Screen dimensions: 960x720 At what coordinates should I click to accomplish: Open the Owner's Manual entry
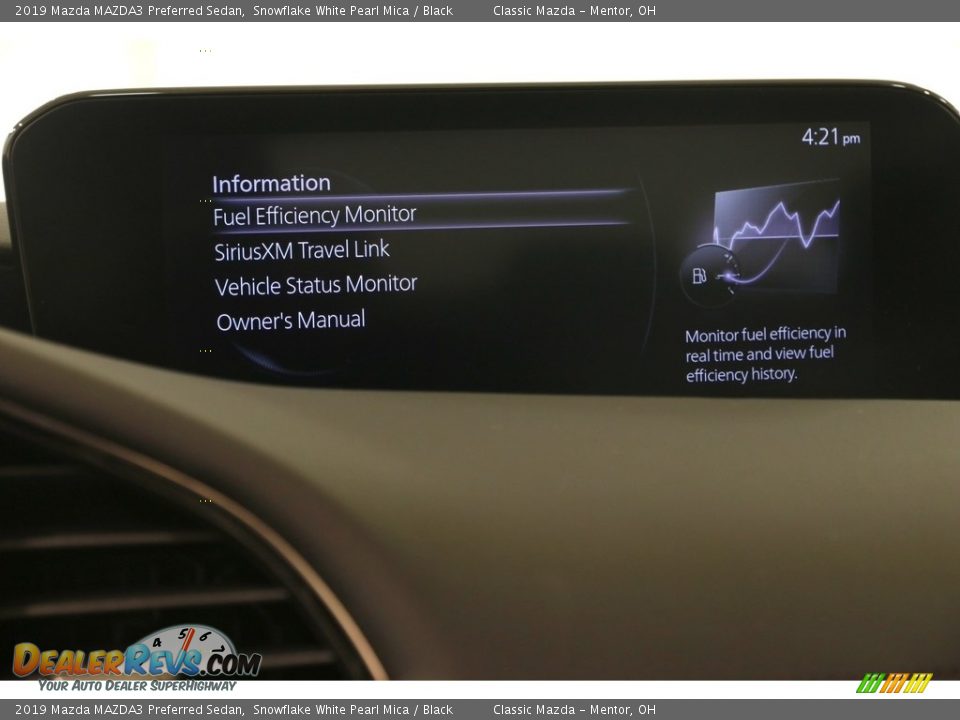coord(290,321)
